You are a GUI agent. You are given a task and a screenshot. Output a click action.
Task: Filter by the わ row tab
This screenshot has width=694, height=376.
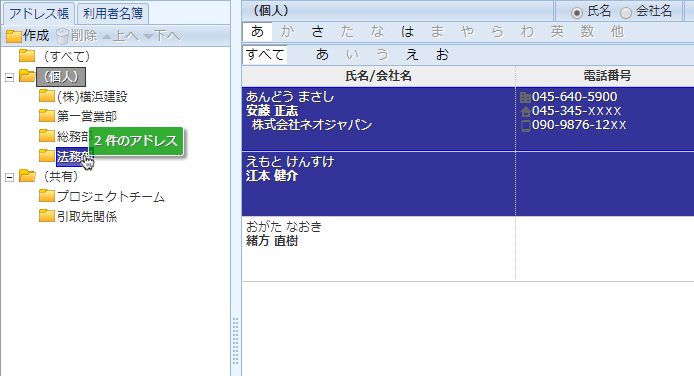tap(527, 31)
